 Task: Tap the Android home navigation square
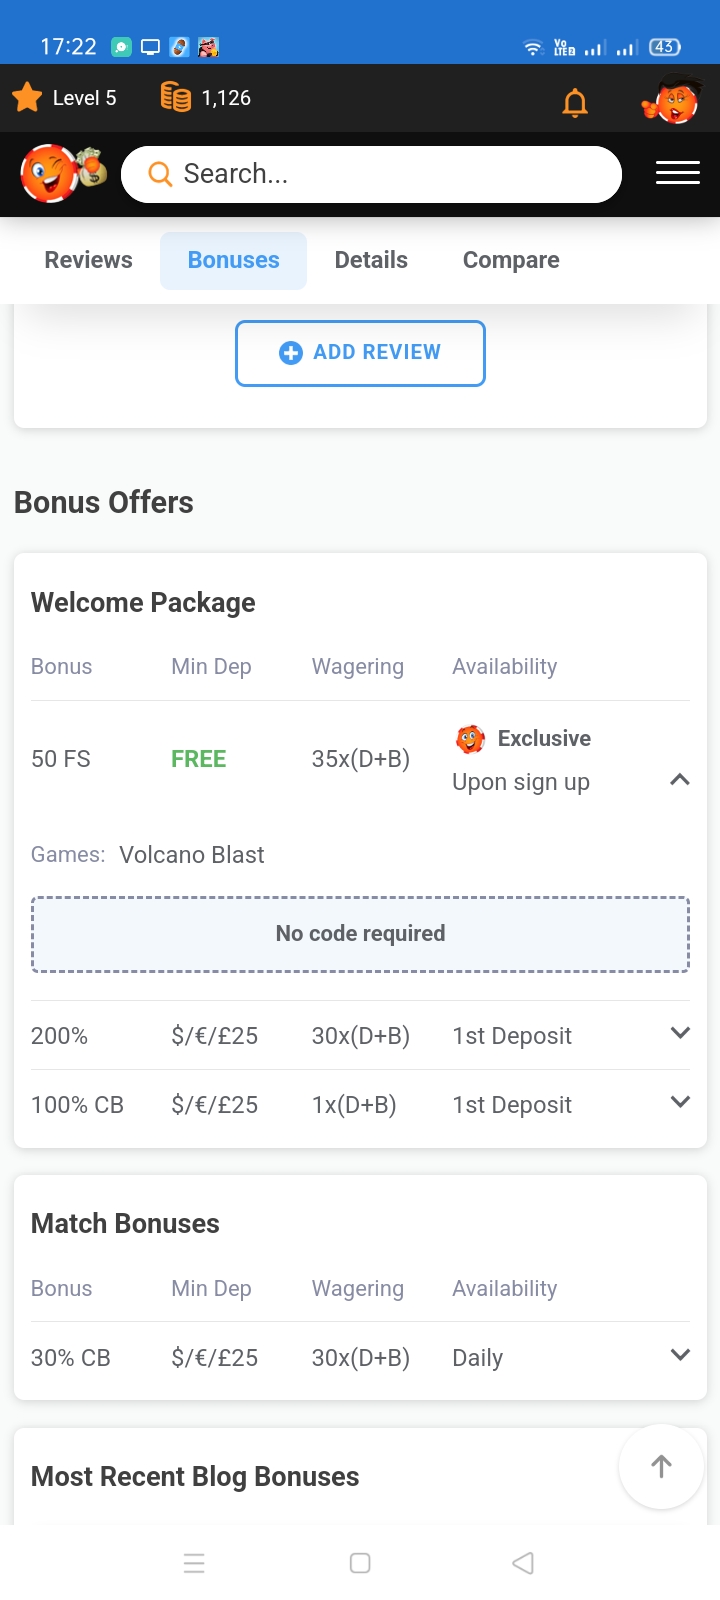(x=360, y=1563)
